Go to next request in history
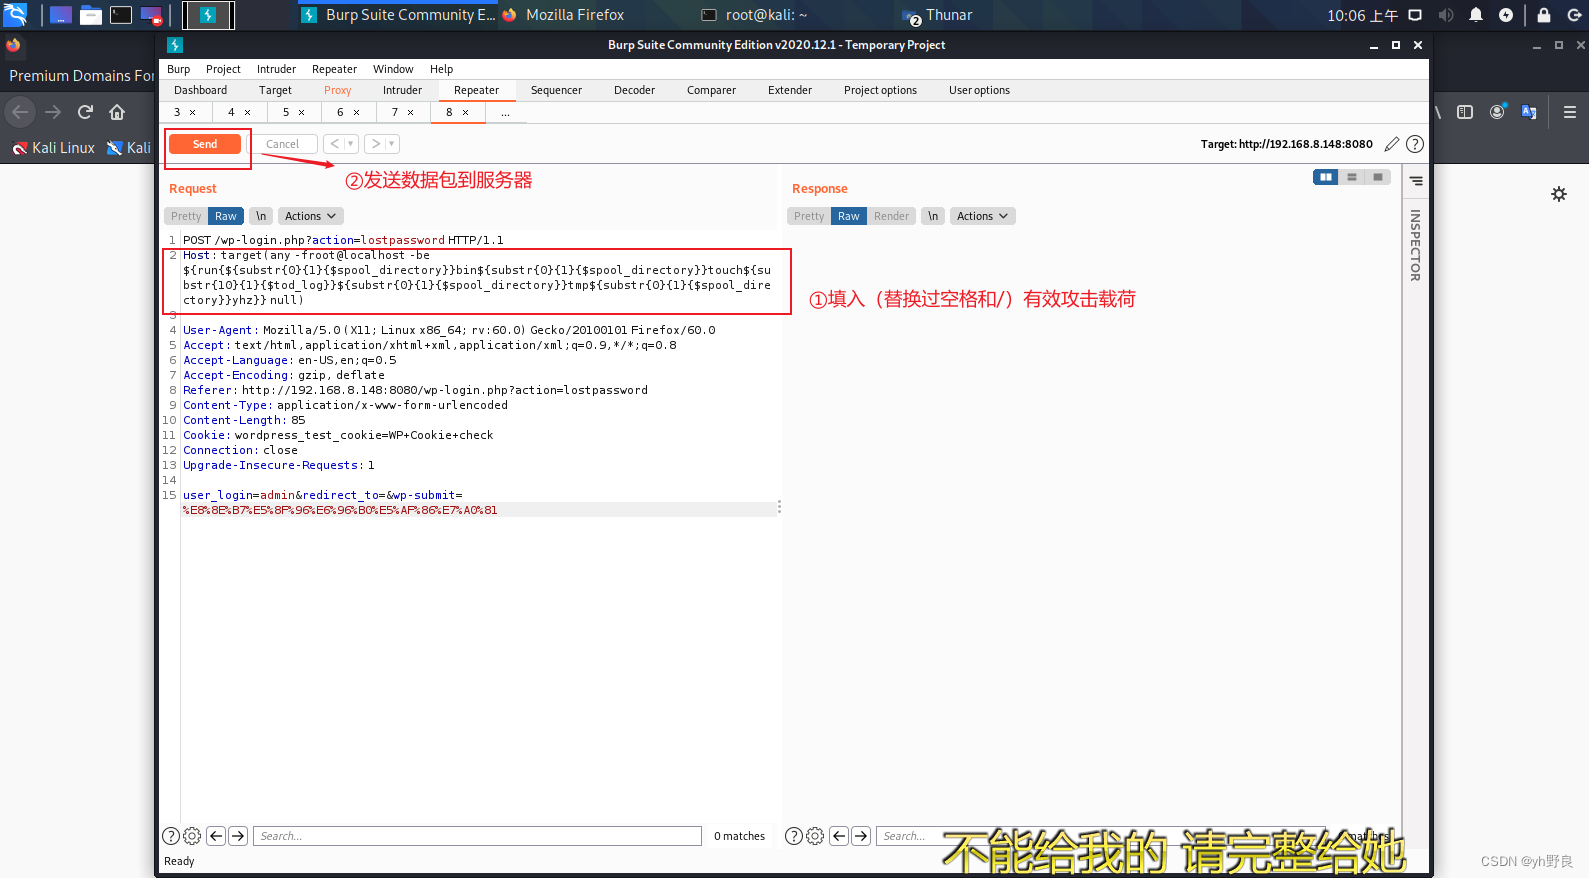Viewport: 1589px width, 878px height. coord(376,144)
